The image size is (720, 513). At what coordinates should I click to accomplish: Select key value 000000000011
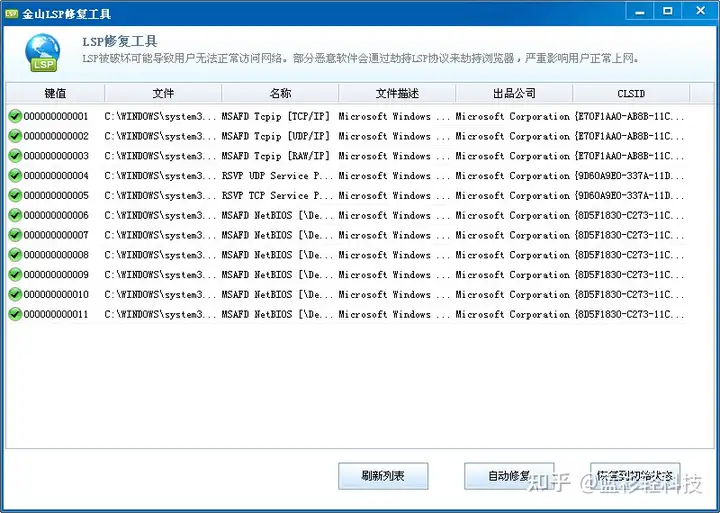tap(56, 314)
